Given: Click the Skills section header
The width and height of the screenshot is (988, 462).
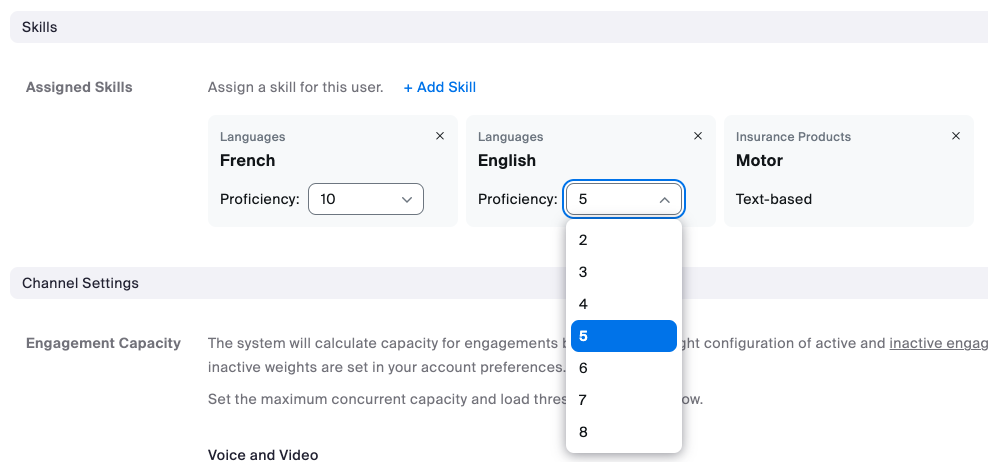Looking at the screenshot, I should 40,27.
